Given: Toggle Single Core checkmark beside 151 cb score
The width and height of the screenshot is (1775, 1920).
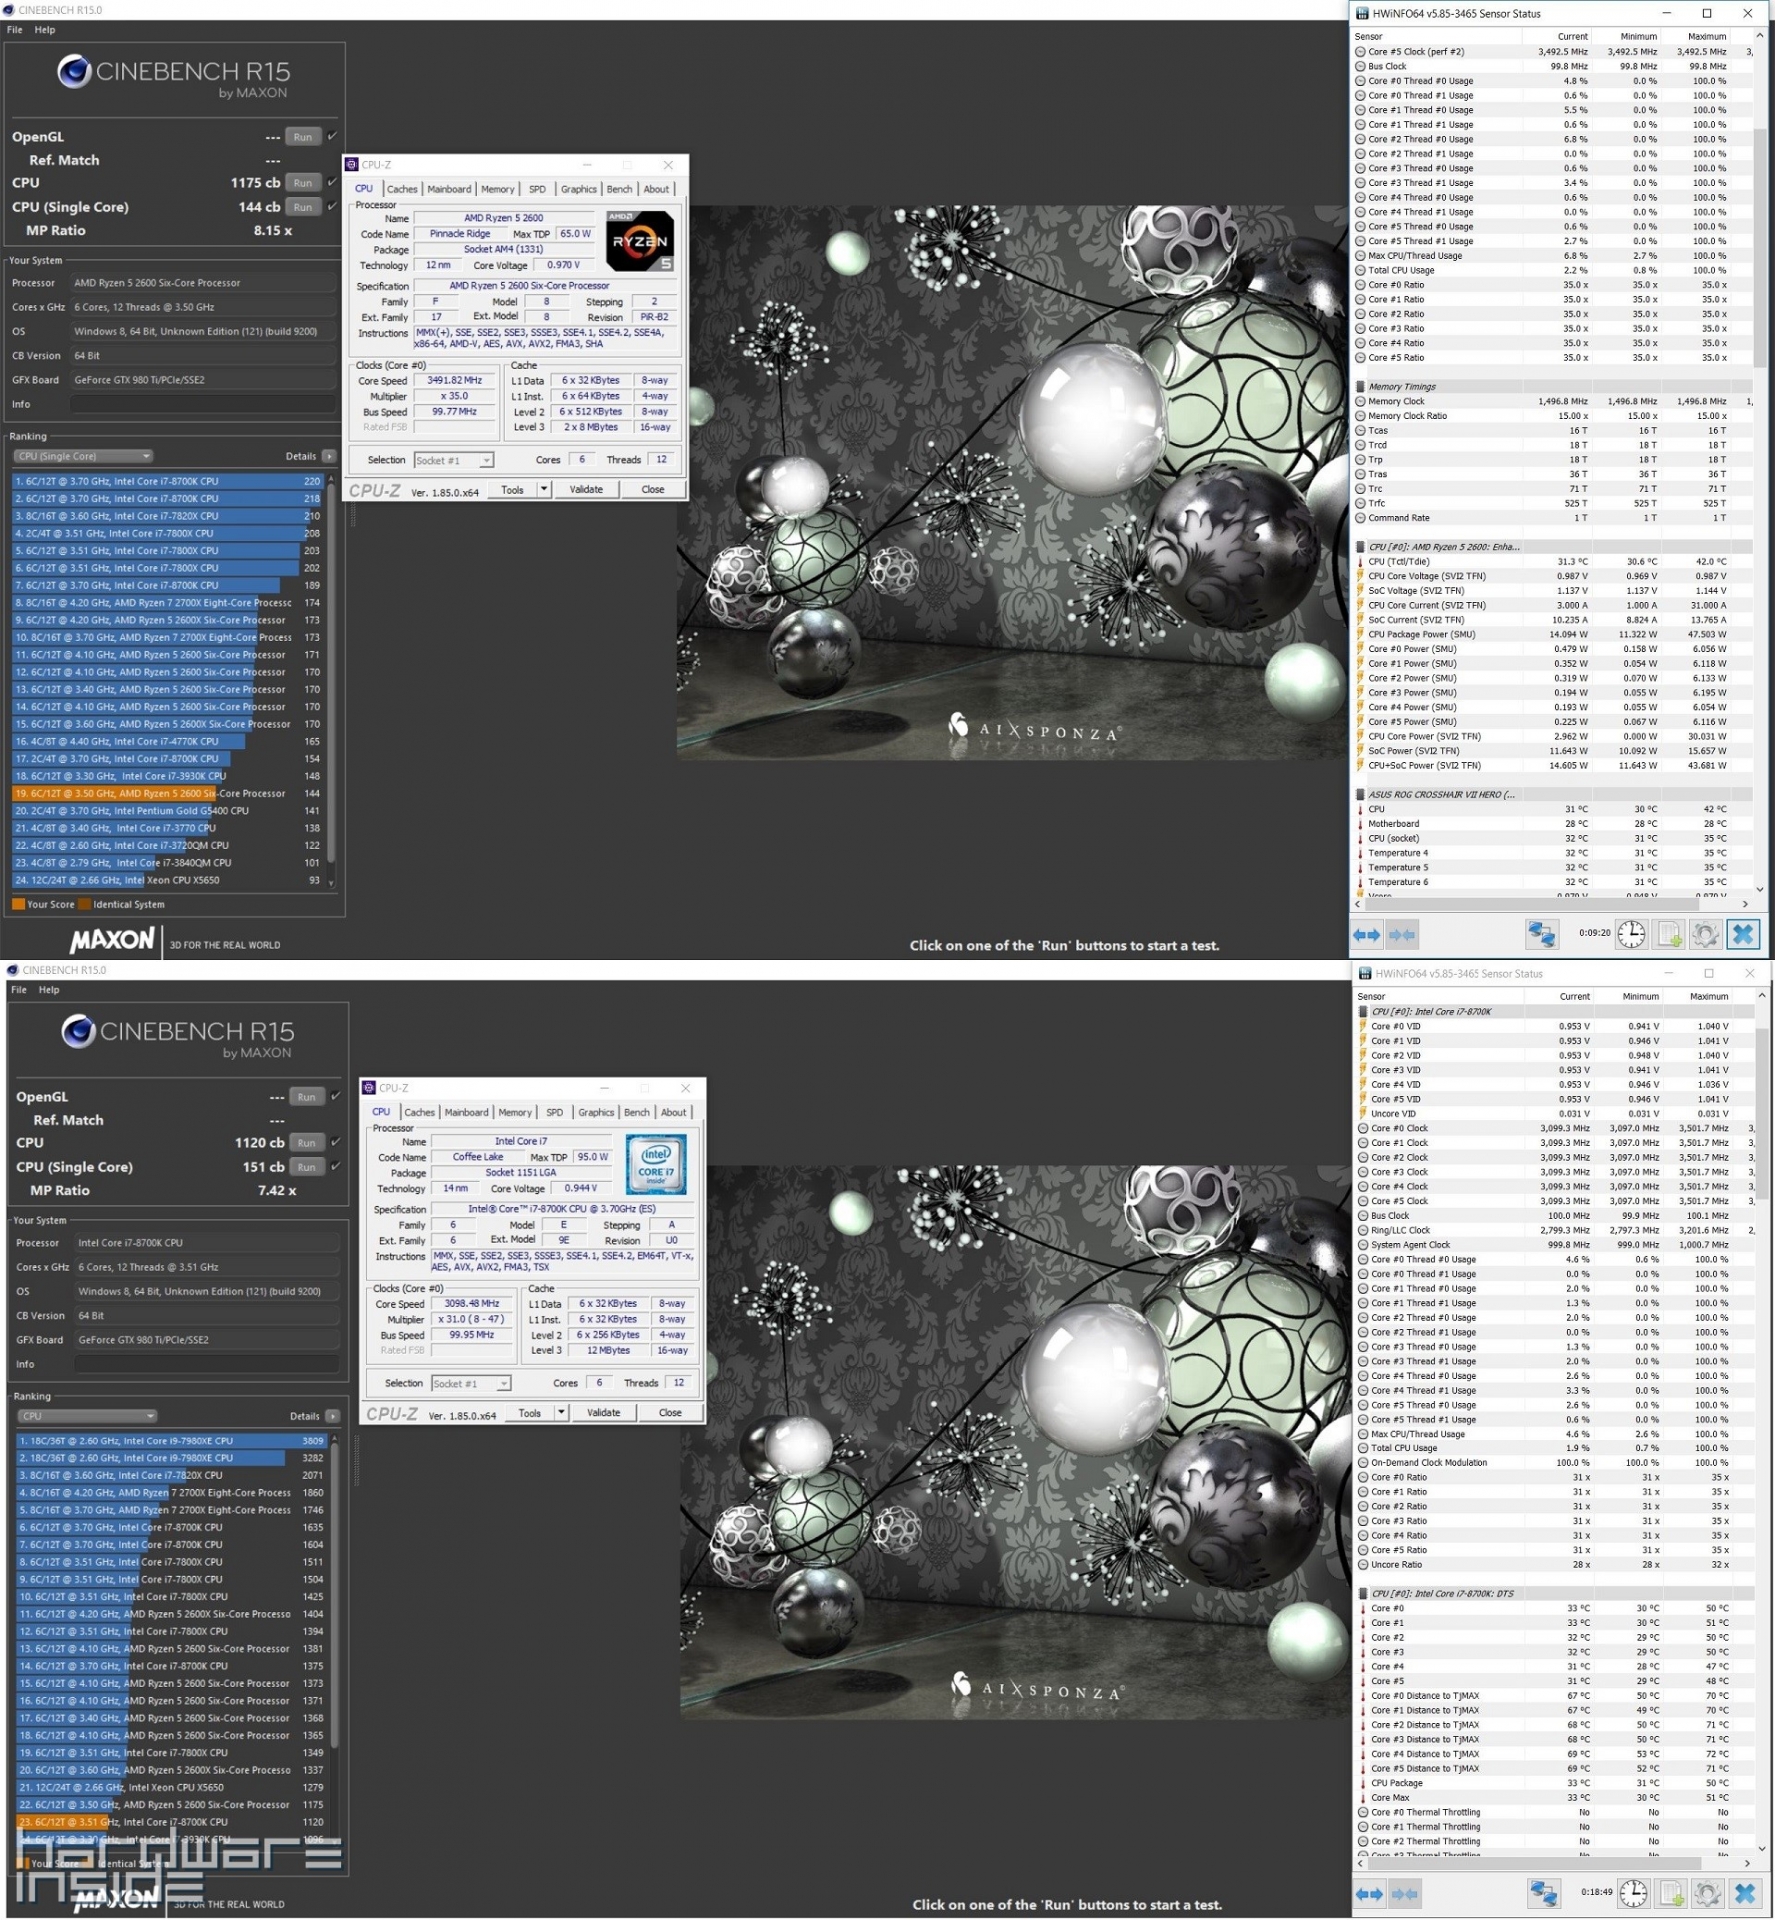Looking at the screenshot, I should 336,1166.
